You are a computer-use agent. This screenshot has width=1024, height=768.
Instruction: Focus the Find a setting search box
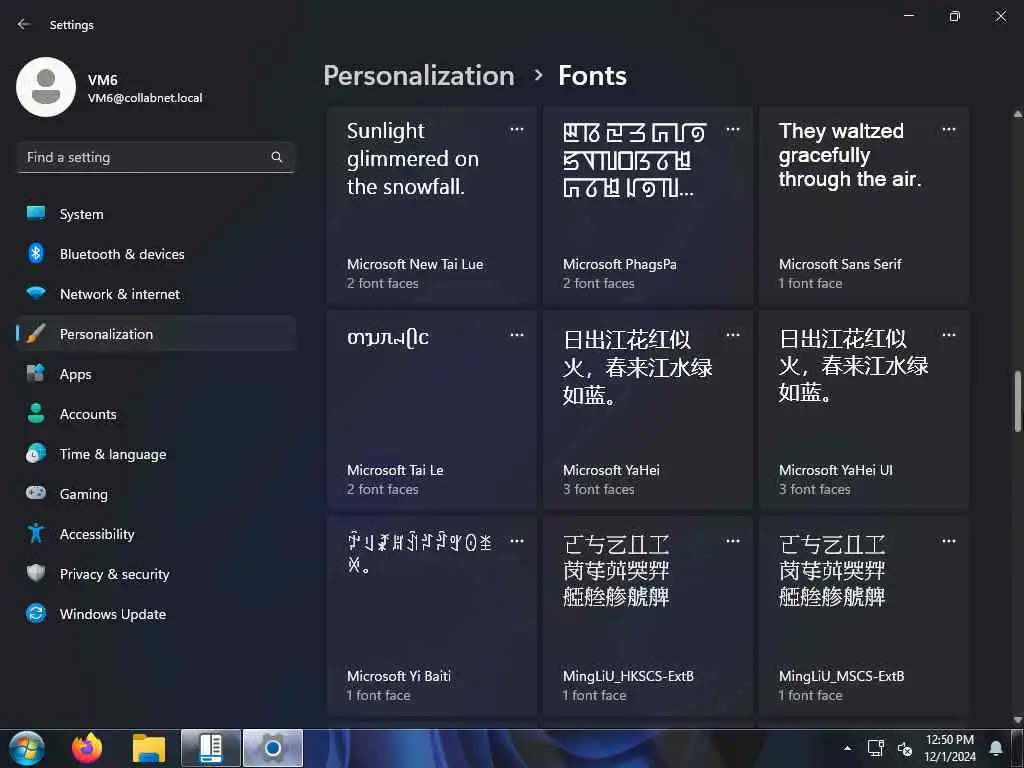pyautogui.click(x=156, y=157)
